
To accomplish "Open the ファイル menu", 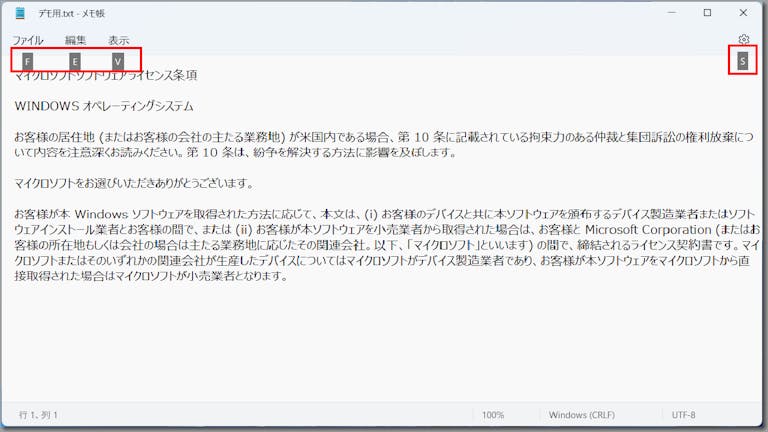I will pos(28,40).
